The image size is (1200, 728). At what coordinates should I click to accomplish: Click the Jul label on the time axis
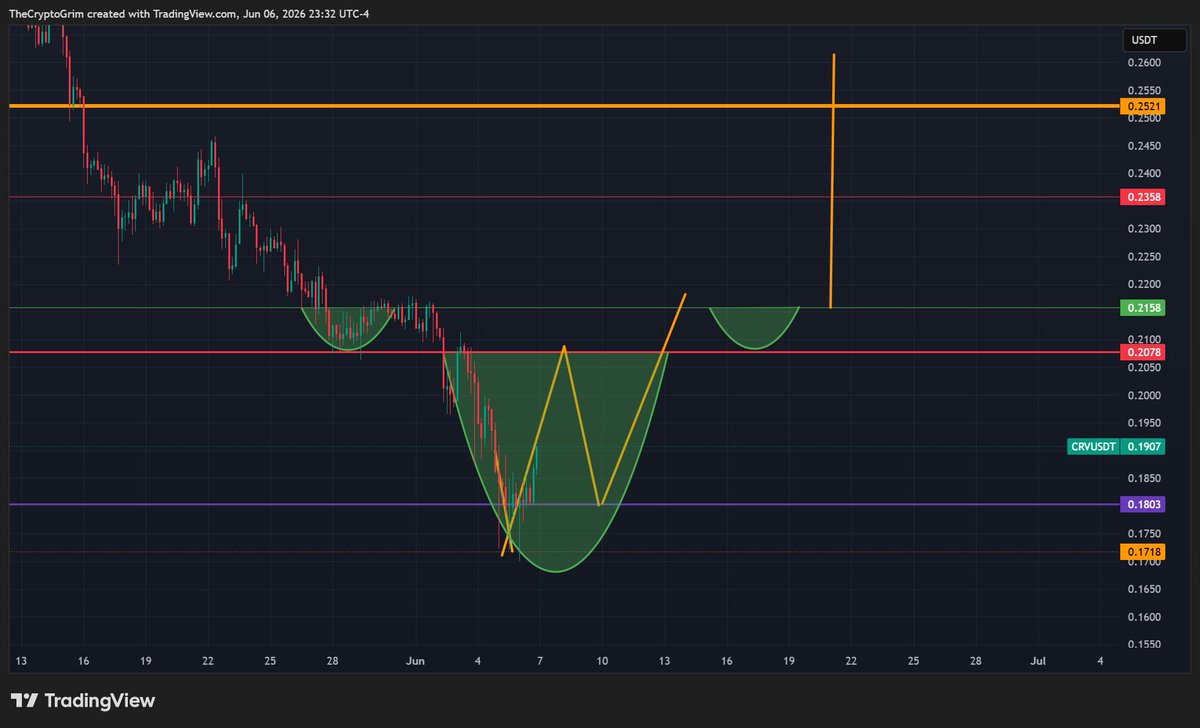point(1038,661)
